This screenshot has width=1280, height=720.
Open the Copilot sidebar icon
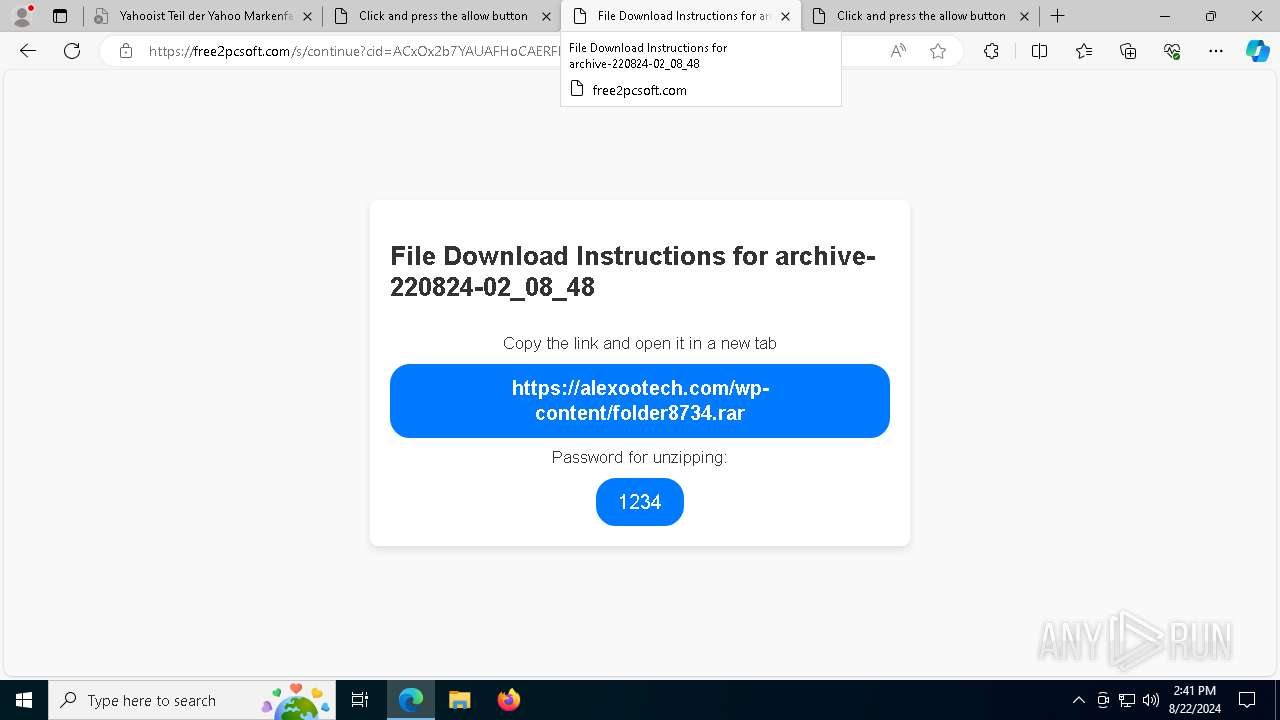(x=1257, y=51)
